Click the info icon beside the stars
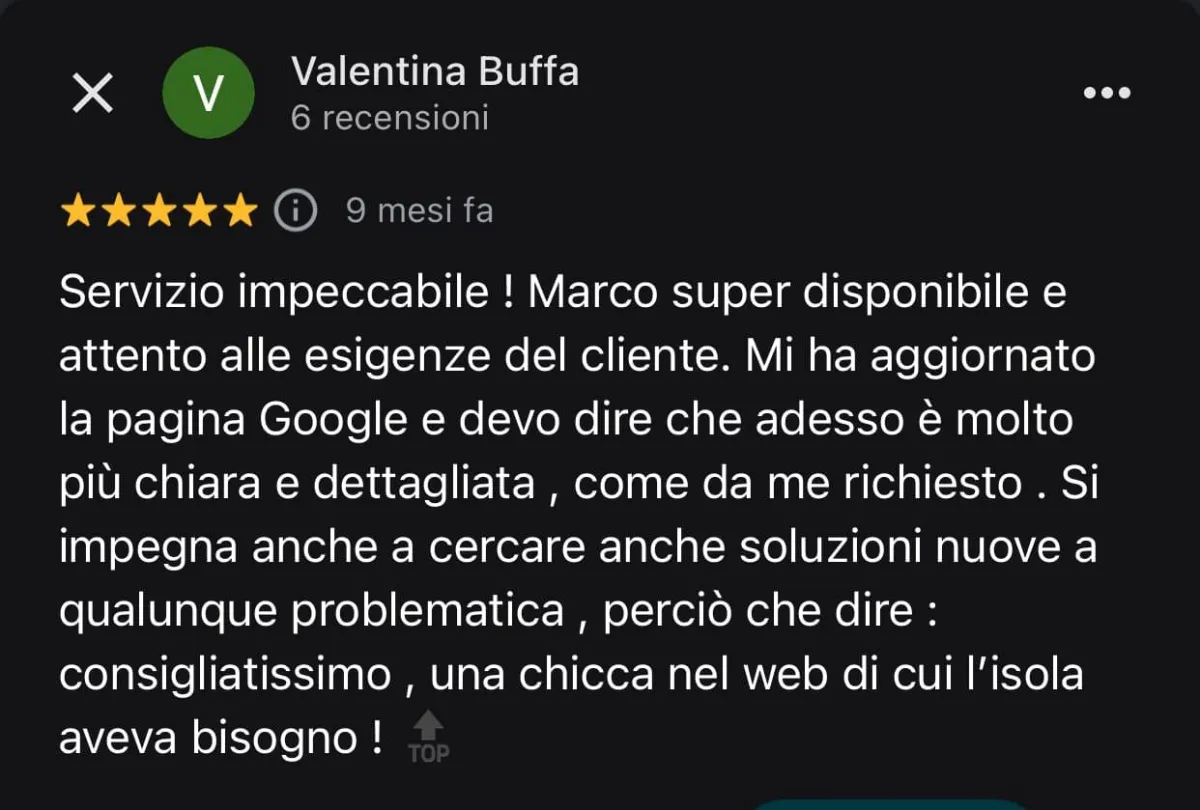Image resolution: width=1200 pixels, height=810 pixels. pyautogui.click(x=296, y=211)
